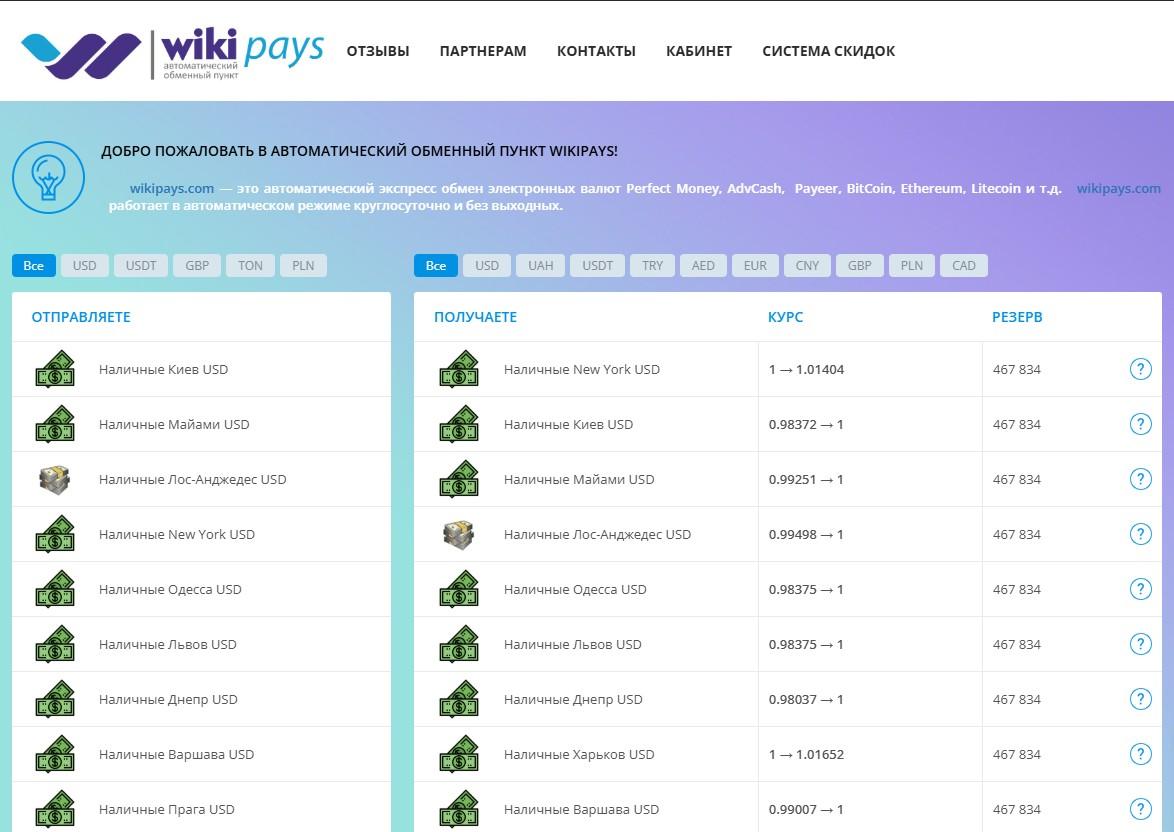Click money stack icon for send Лос-Анджелес USD

click(55, 479)
